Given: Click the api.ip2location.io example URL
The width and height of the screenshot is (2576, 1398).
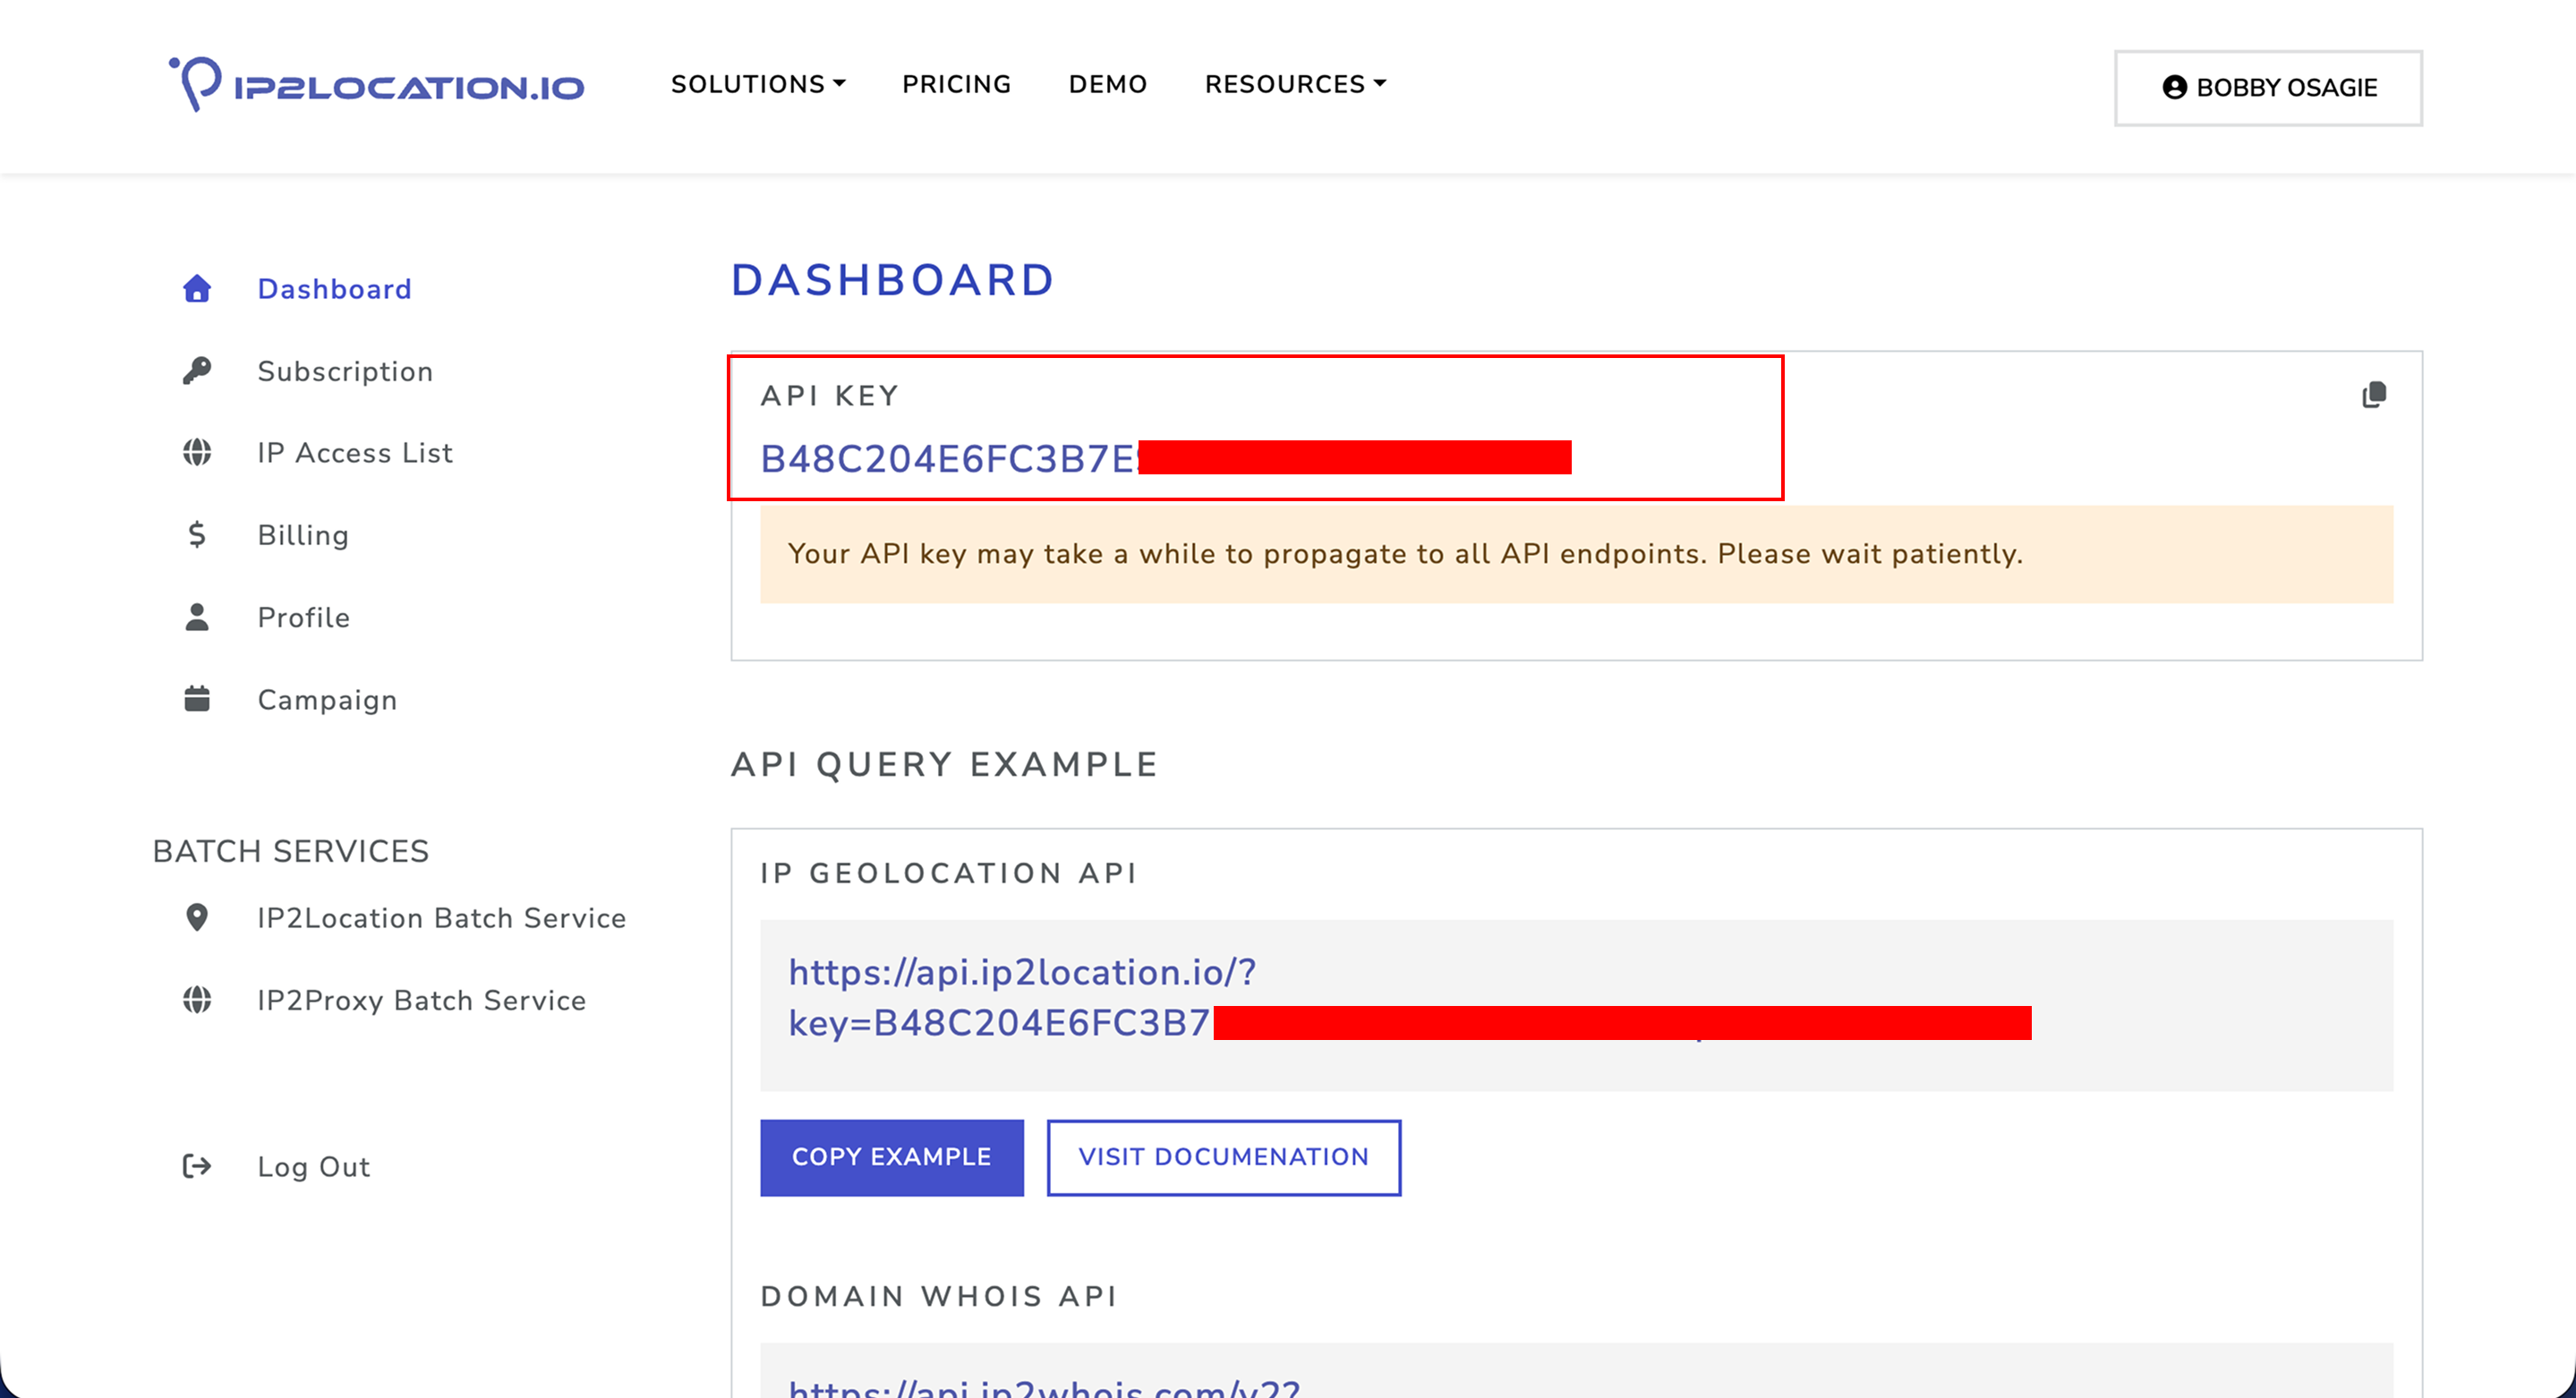Looking at the screenshot, I should pos(1021,973).
